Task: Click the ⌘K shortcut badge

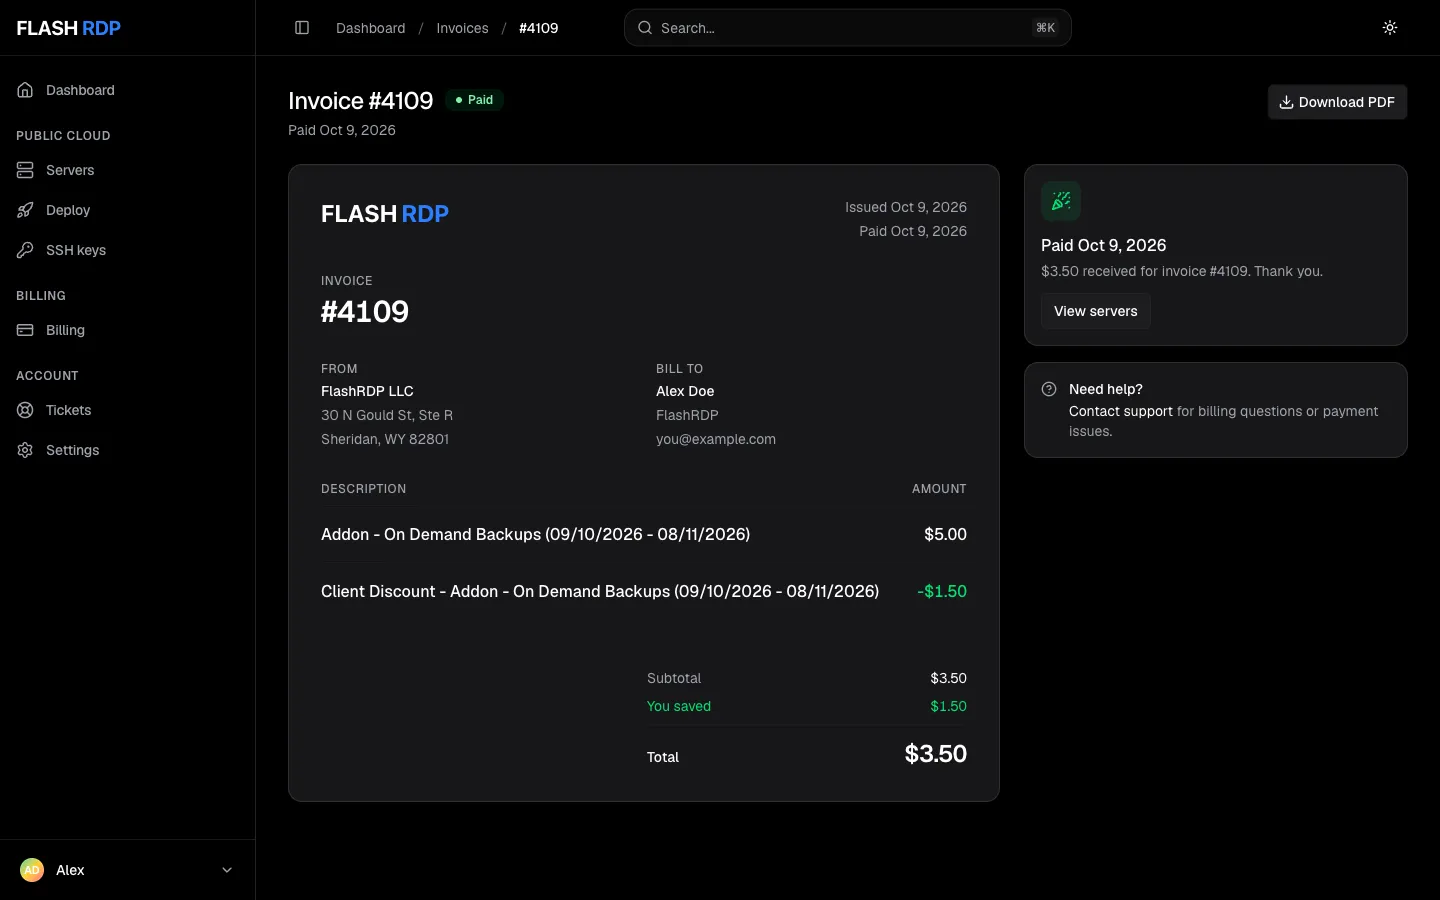Action: (1045, 28)
